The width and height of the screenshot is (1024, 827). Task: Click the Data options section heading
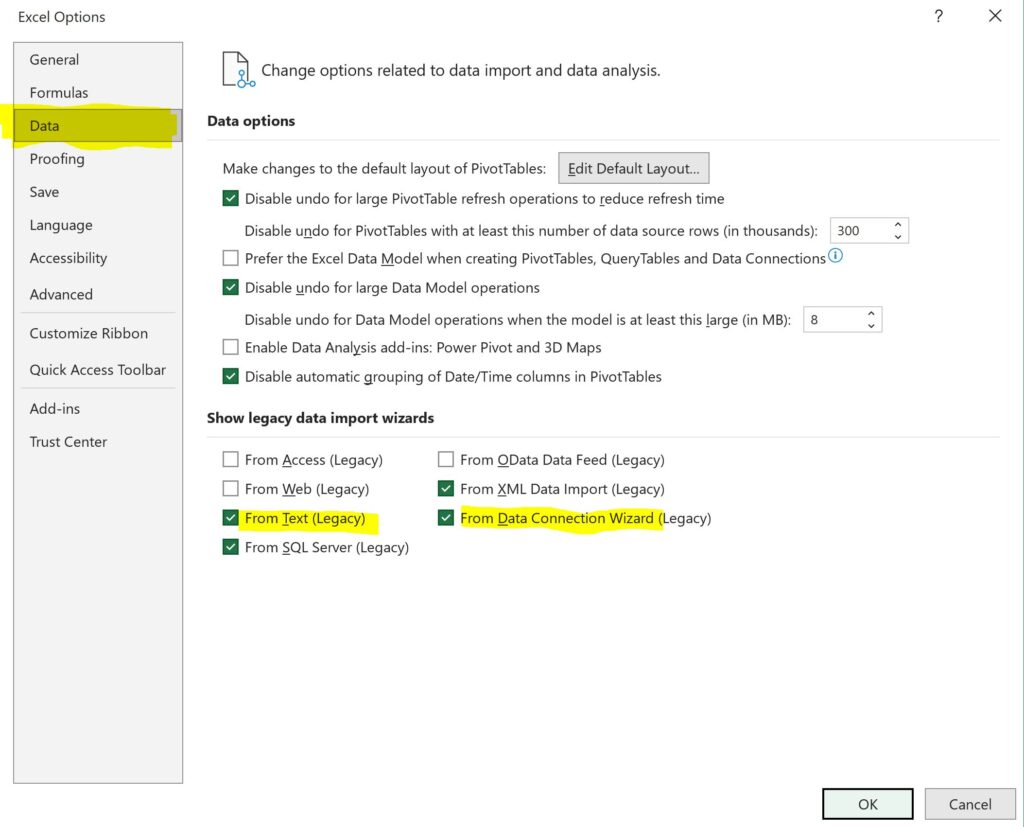(251, 121)
